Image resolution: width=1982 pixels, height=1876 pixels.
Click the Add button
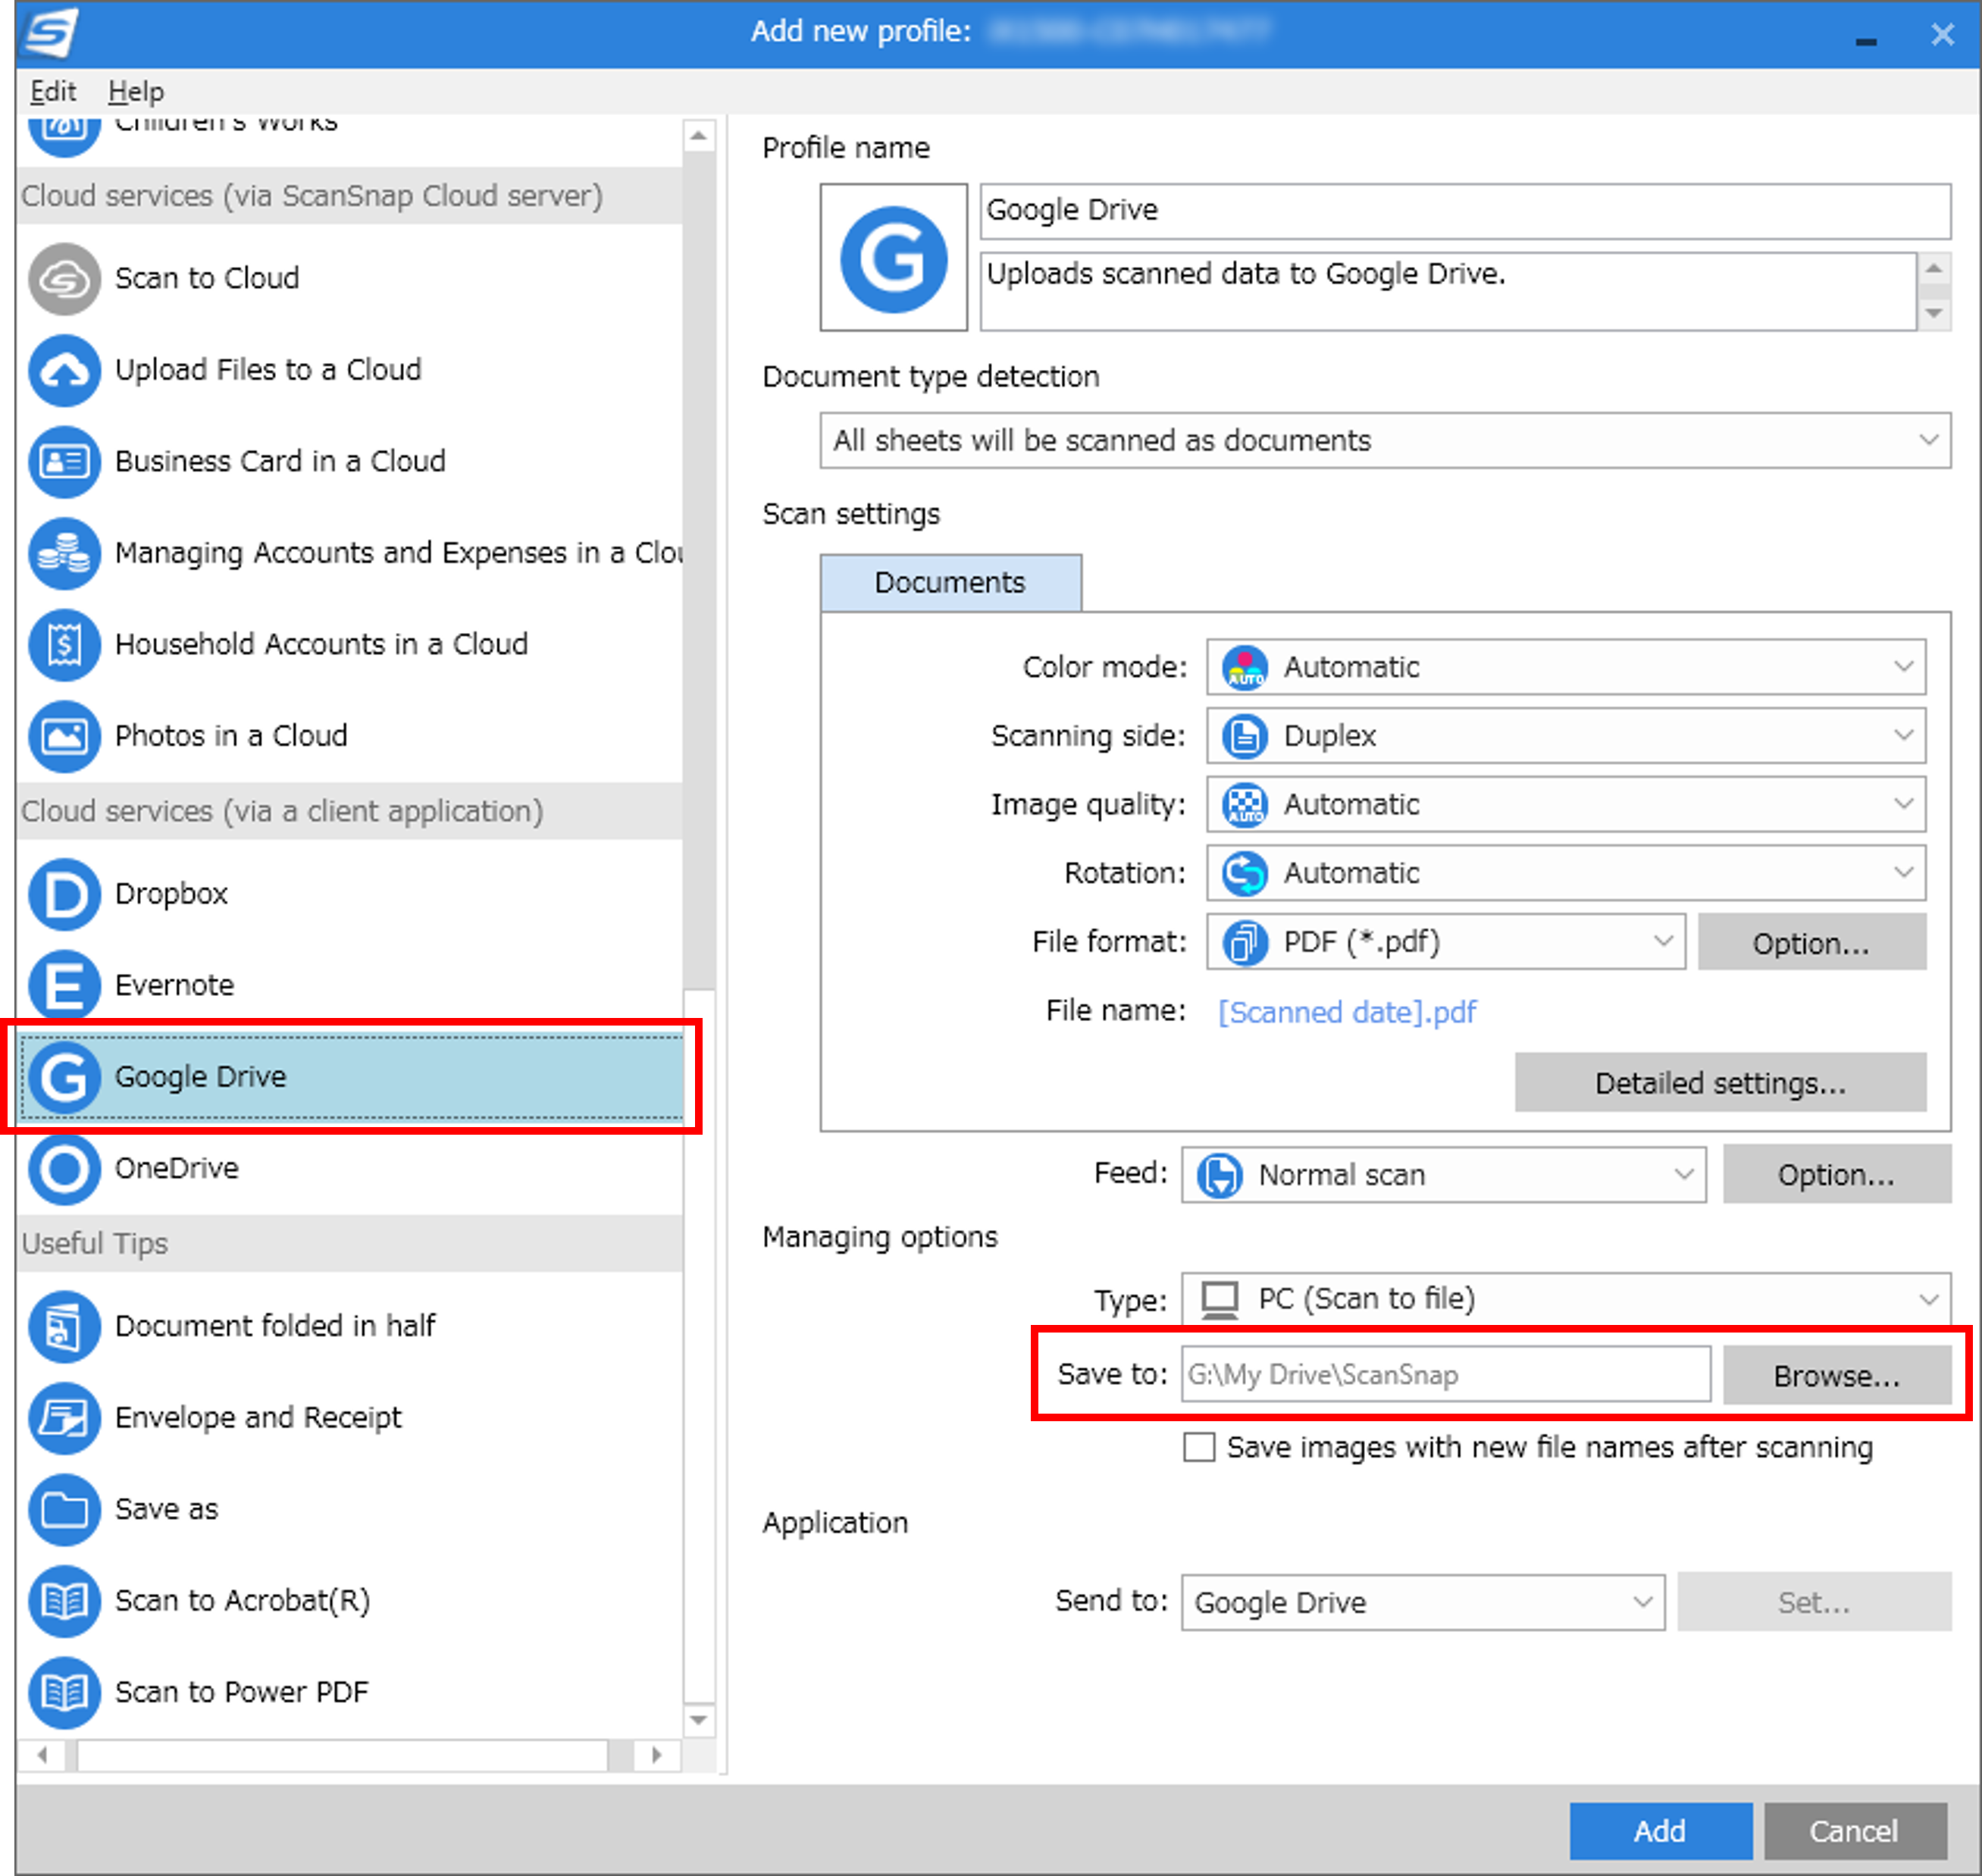[x=1660, y=1831]
